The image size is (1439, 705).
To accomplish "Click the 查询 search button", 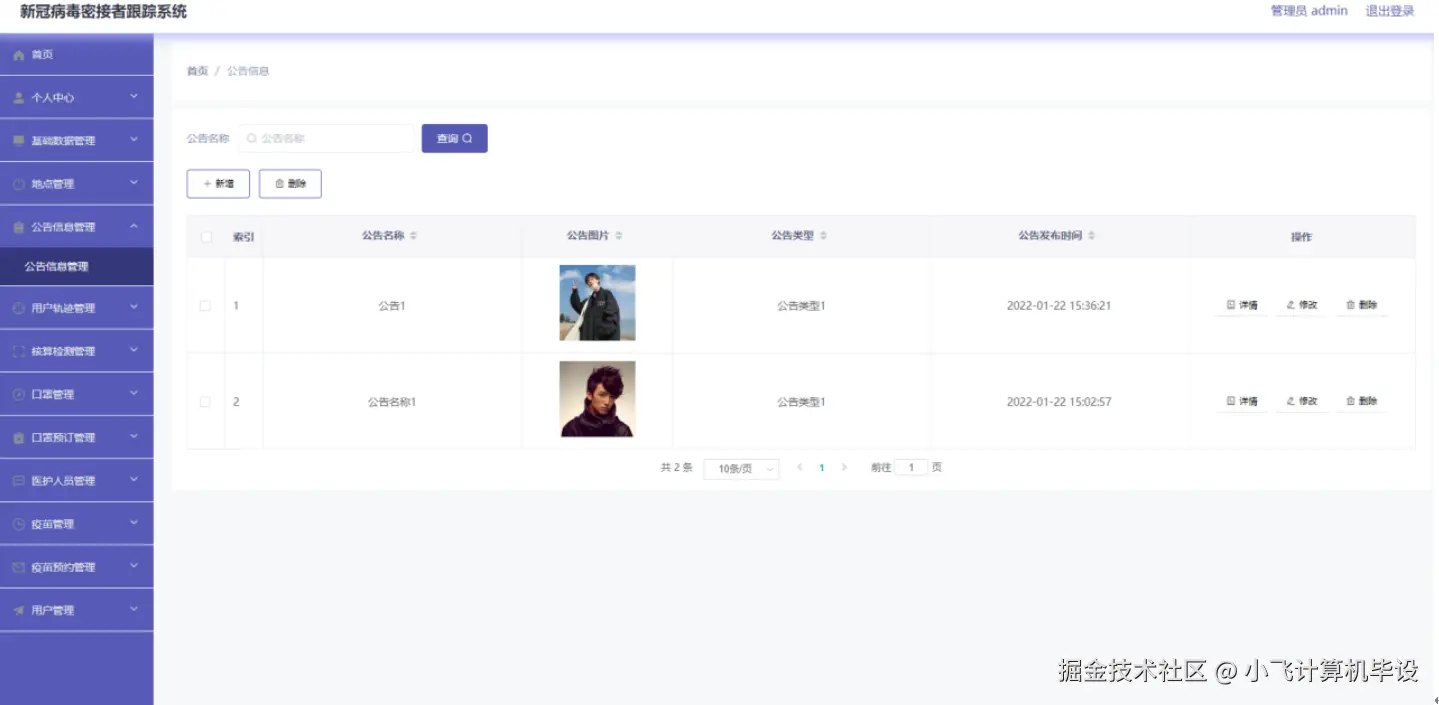I will tap(455, 139).
